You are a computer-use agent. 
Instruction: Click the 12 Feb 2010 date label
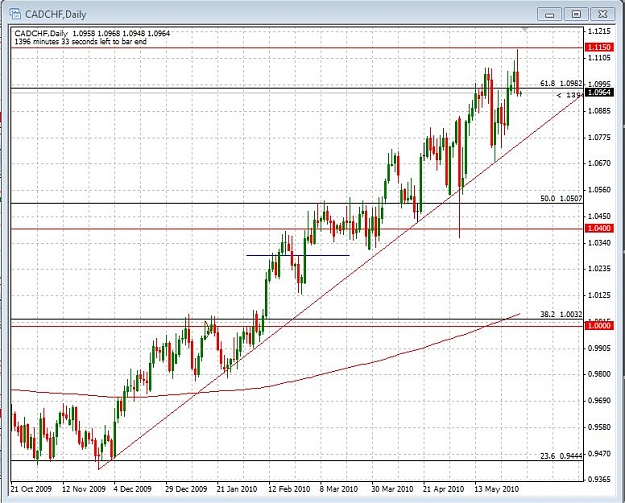(x=289, y=489)
